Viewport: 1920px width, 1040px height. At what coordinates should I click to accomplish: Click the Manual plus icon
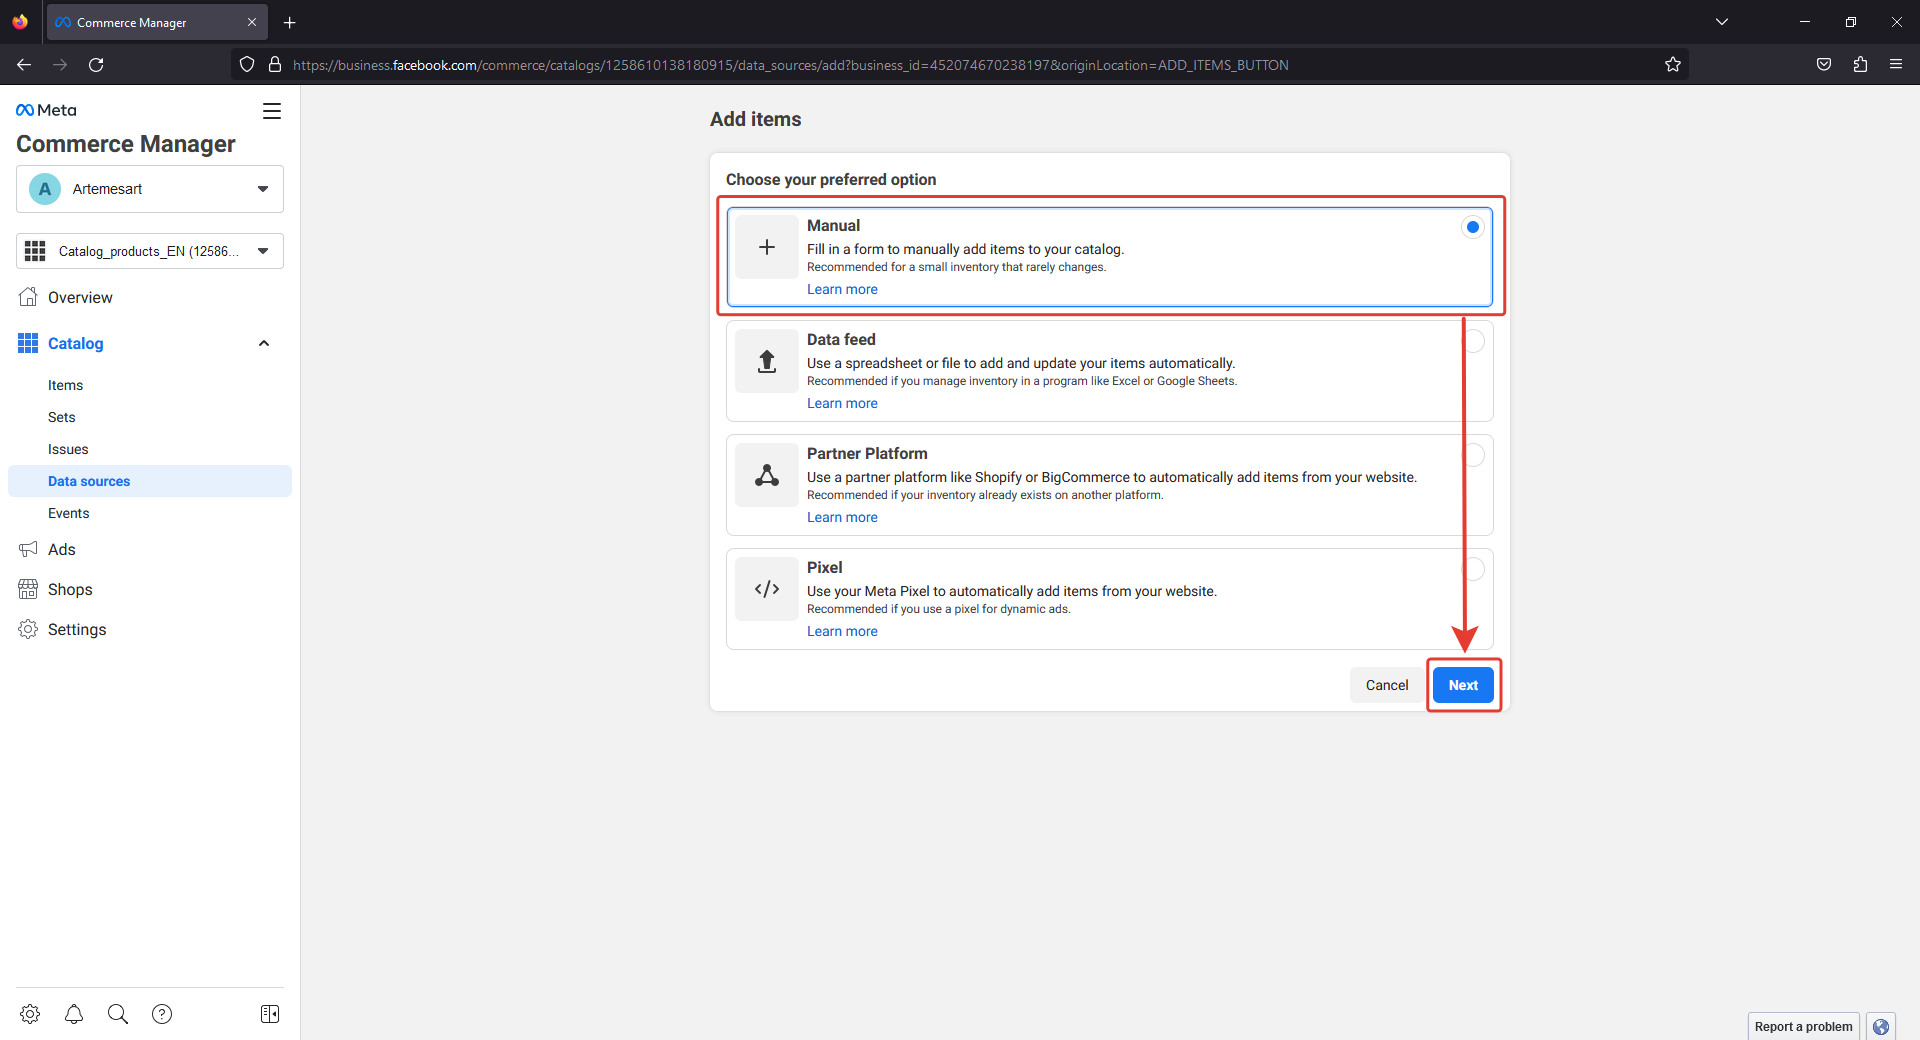(x=767, y=247)
